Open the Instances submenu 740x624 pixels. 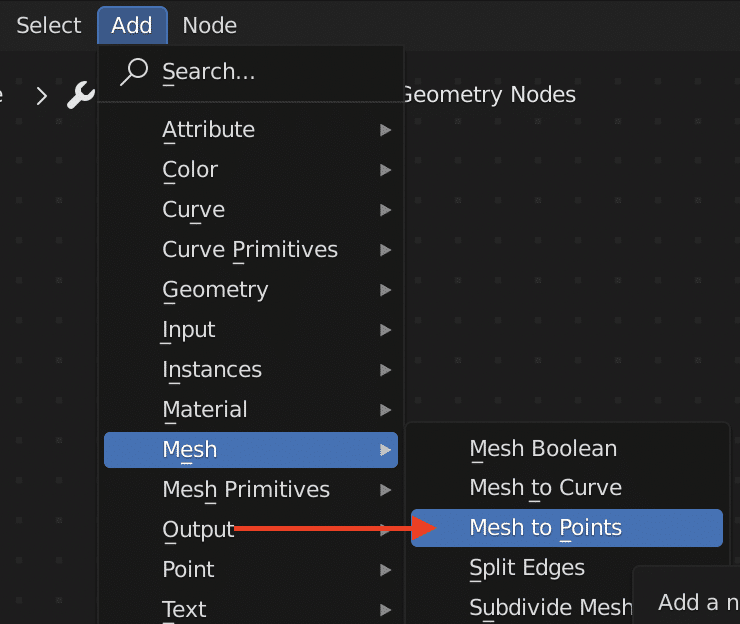point(251,370)
